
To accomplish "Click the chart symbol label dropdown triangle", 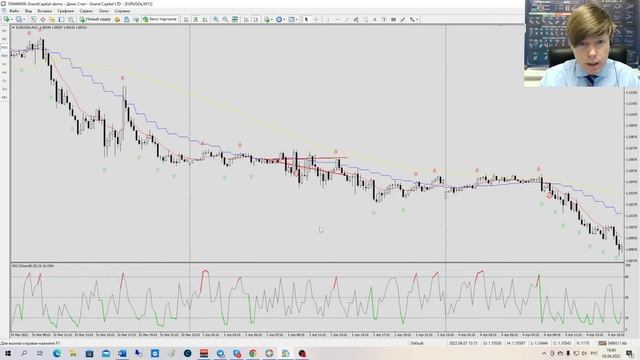I will pos(13,27).
